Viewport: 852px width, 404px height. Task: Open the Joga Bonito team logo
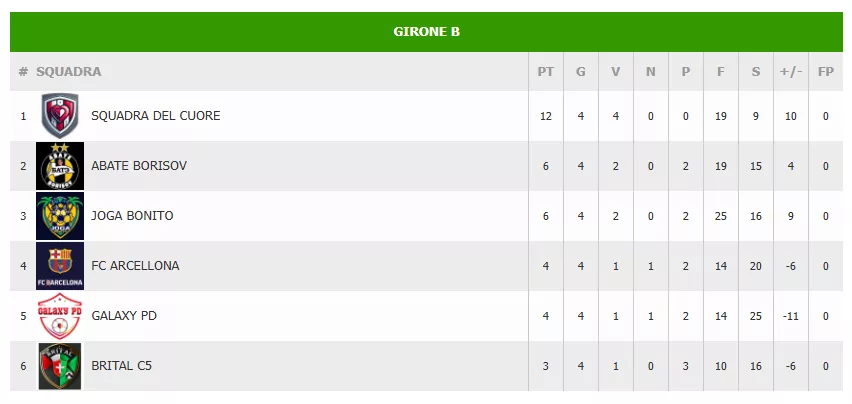[60, 216]
